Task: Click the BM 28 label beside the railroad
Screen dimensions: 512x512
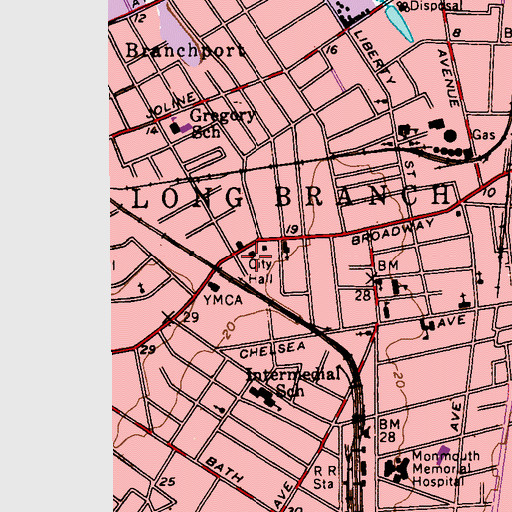Action: pos(389,430)
